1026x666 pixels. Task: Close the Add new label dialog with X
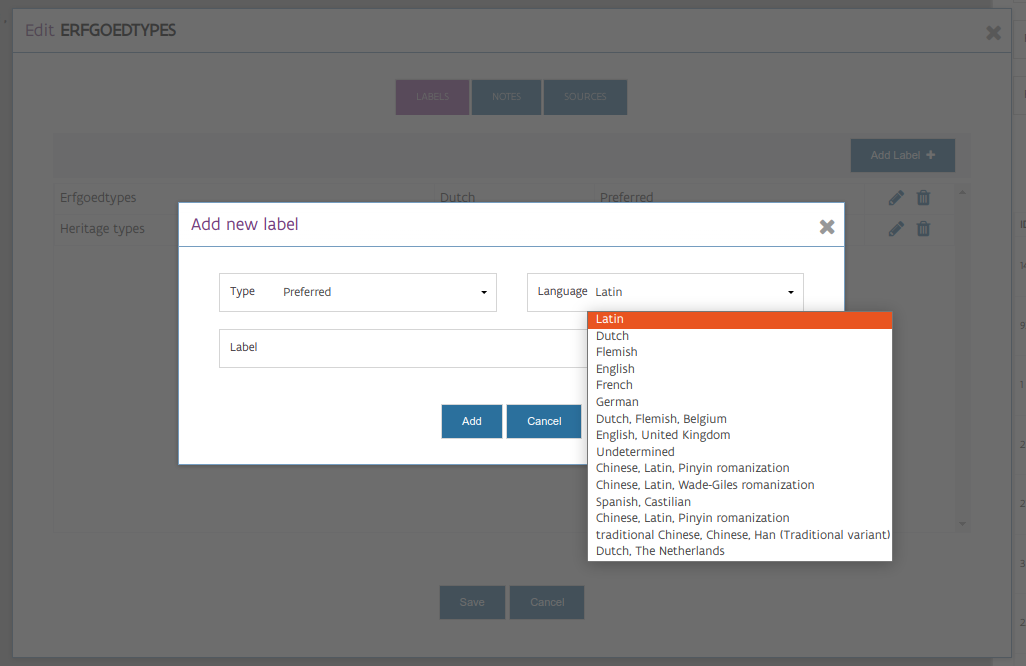827,226
